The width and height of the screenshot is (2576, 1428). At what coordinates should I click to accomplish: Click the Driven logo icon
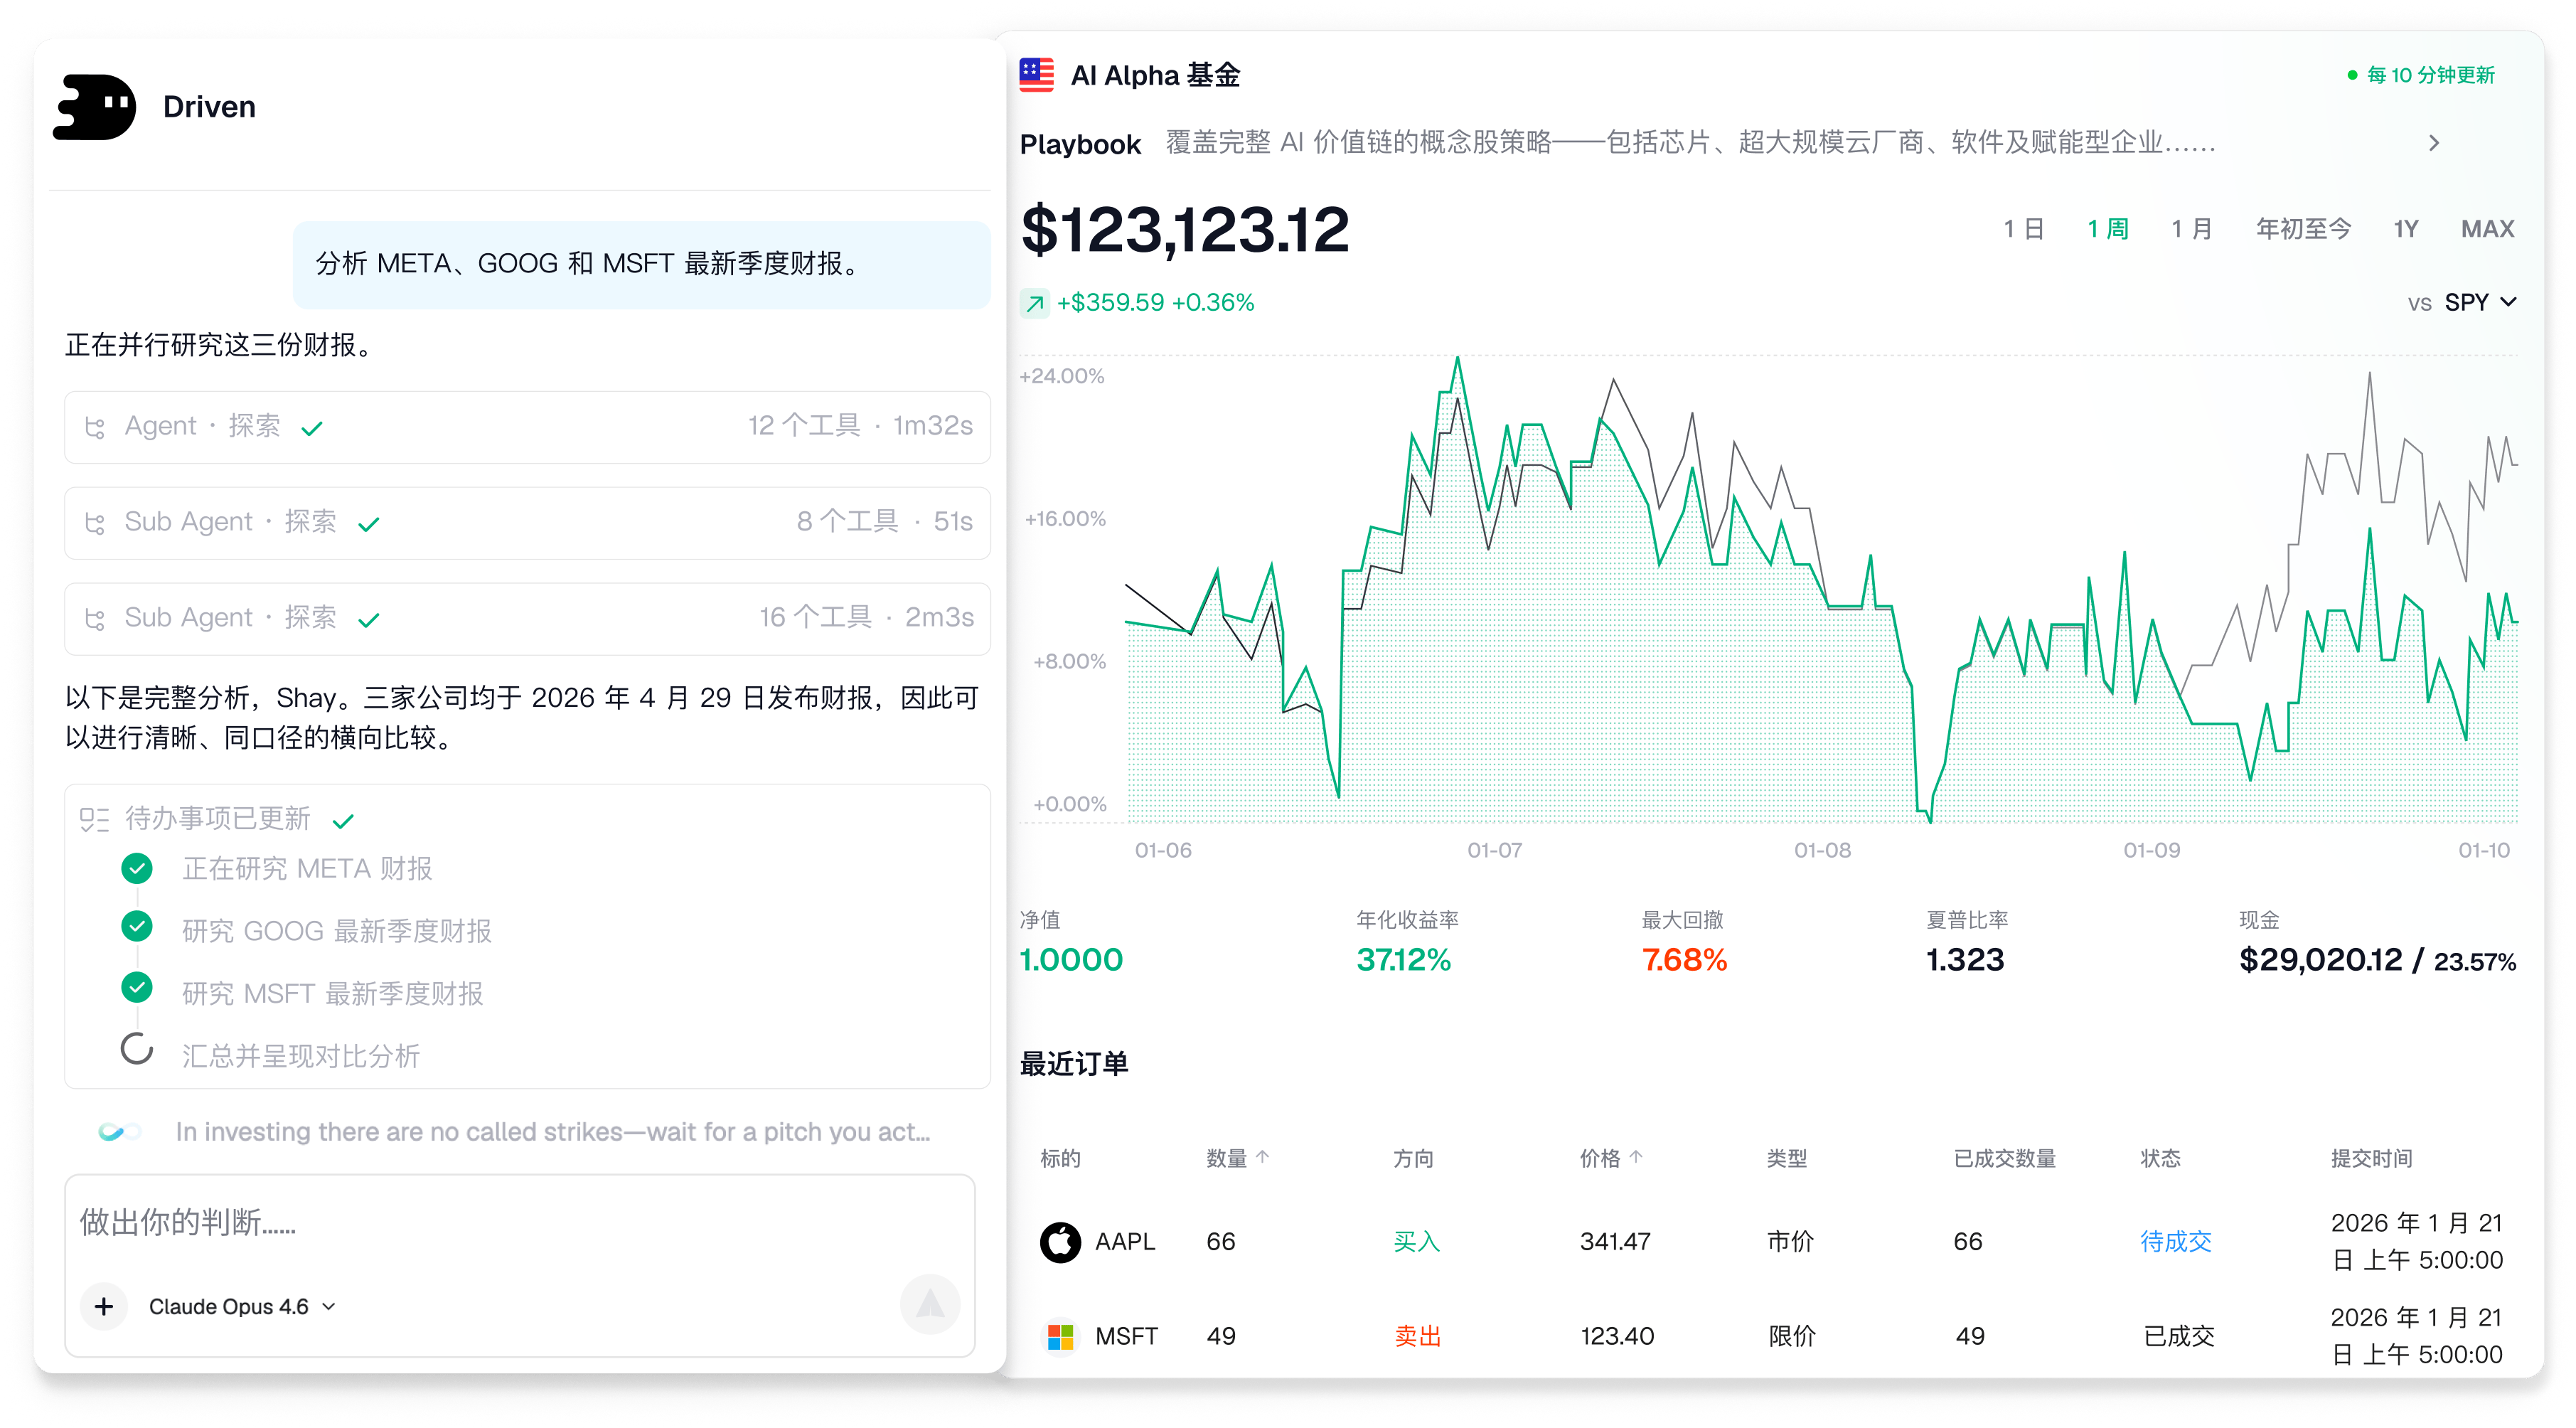[95, 107]
